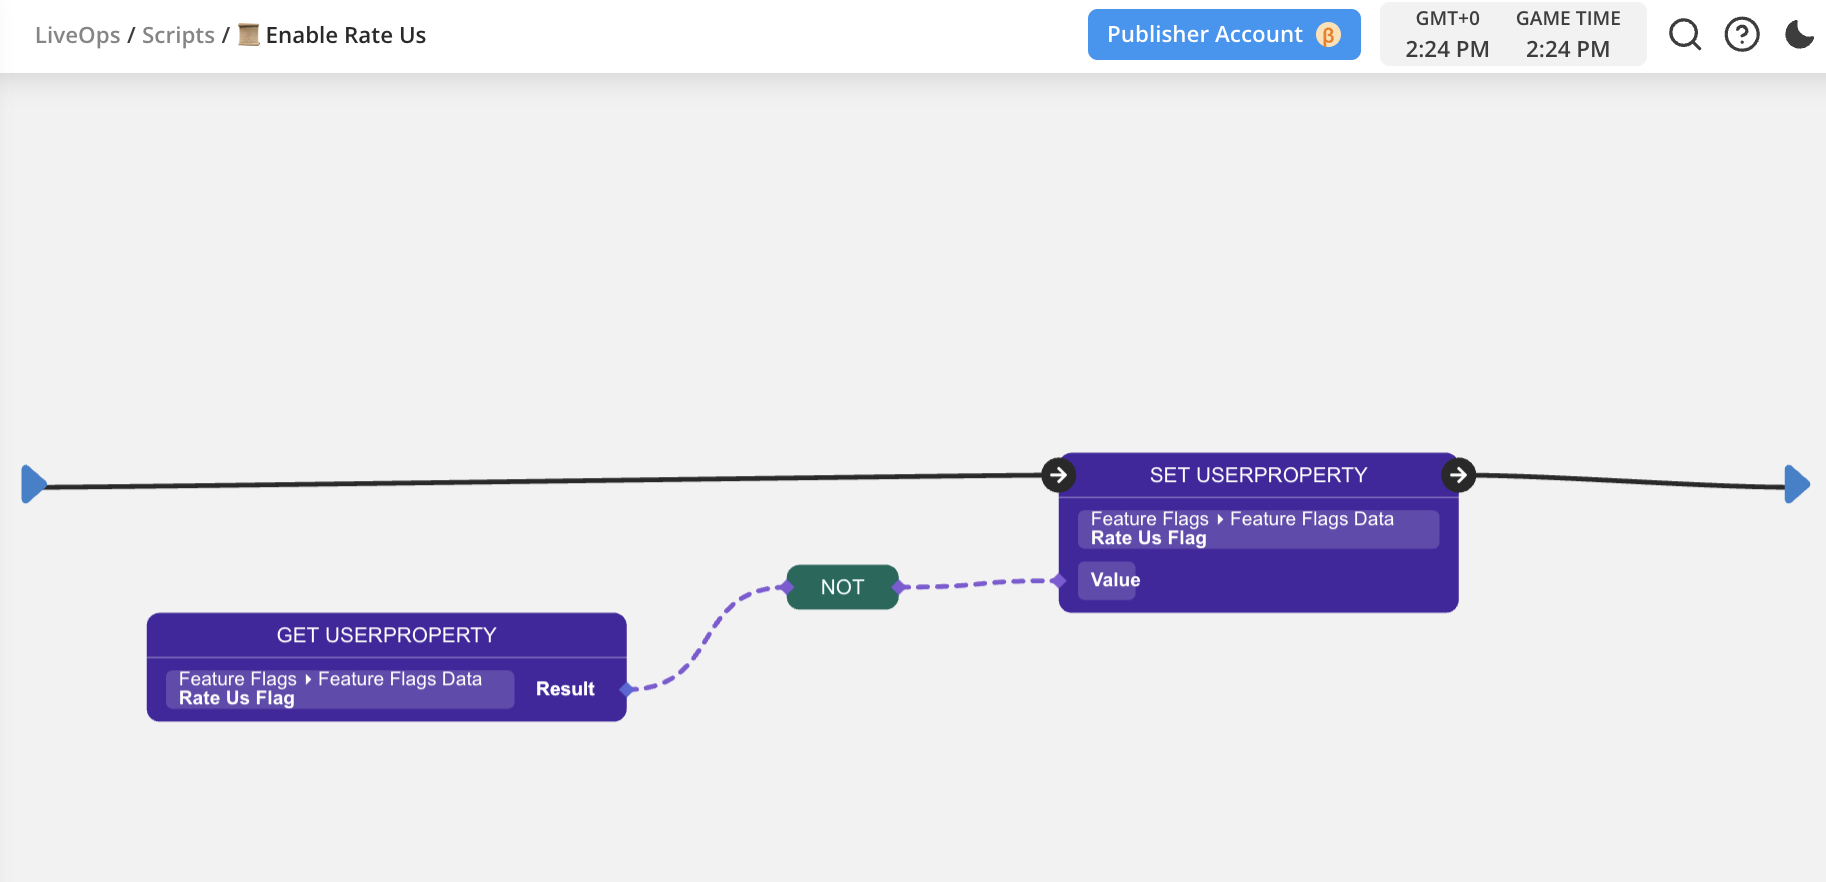Go to Scripts breadcrumb link
Viewport: 1826px width, 882px height.
click(x=178, y=35)
